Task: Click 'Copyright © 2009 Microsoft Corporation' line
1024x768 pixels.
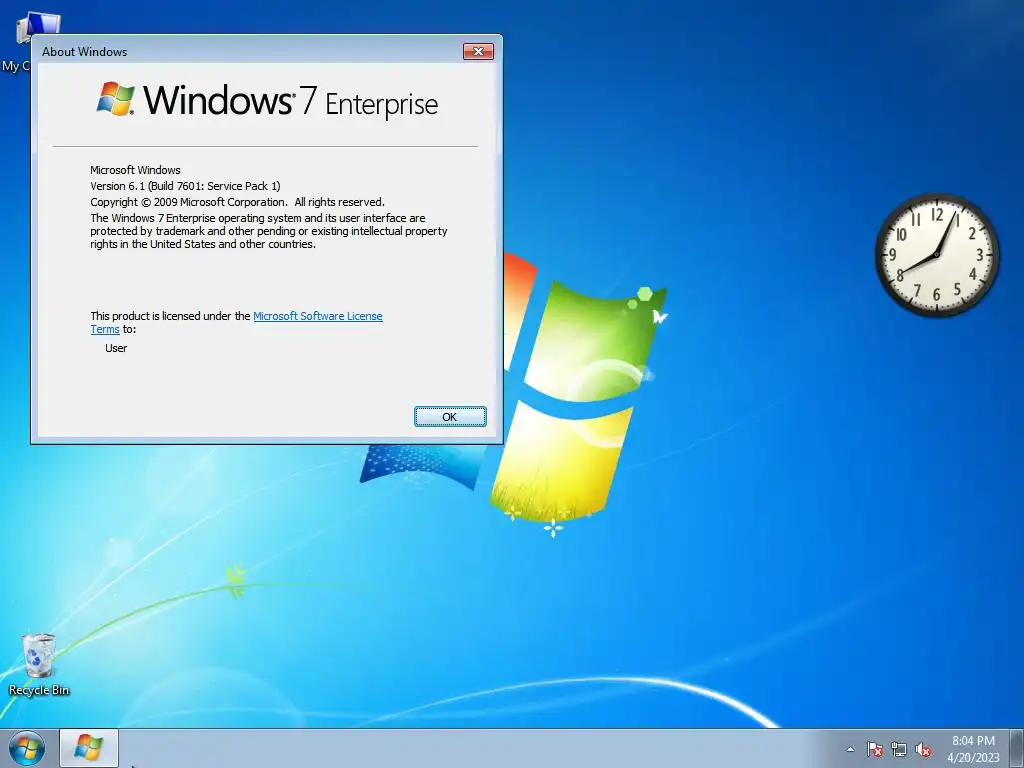Action: (237, 202)
